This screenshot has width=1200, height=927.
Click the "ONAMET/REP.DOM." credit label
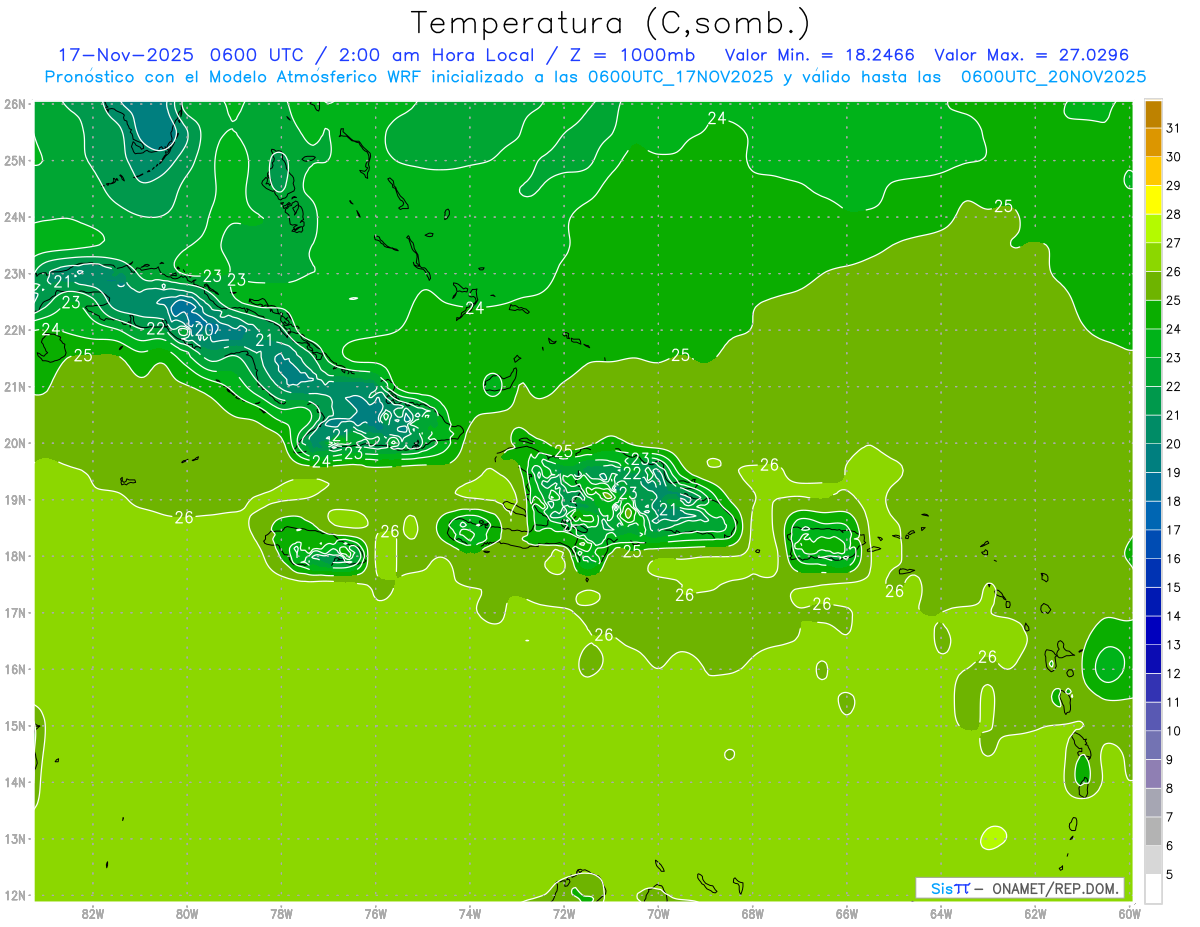(x=1056, y=888)
